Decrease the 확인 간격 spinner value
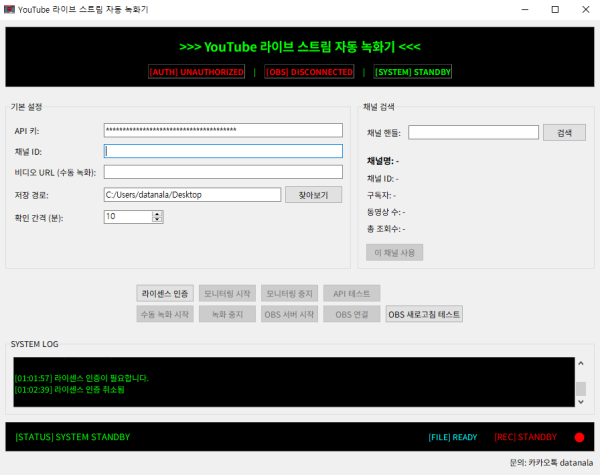 pos(157,219)
